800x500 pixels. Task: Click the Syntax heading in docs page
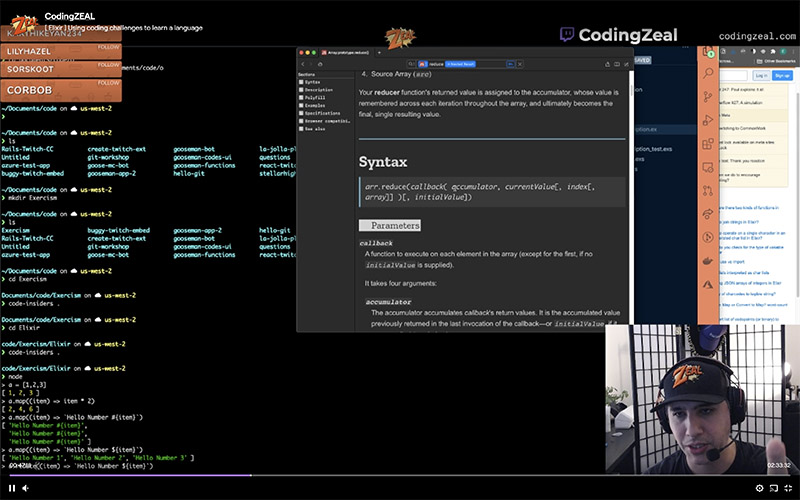(383, 162)
